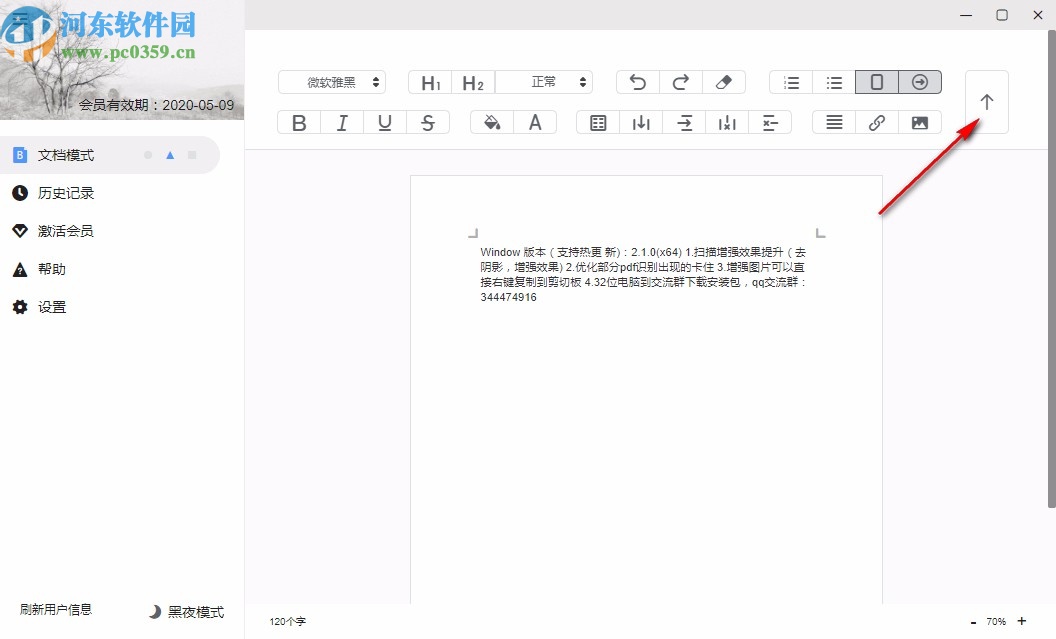
Task: Toggle the bullet list formatting
Action: 834,81
